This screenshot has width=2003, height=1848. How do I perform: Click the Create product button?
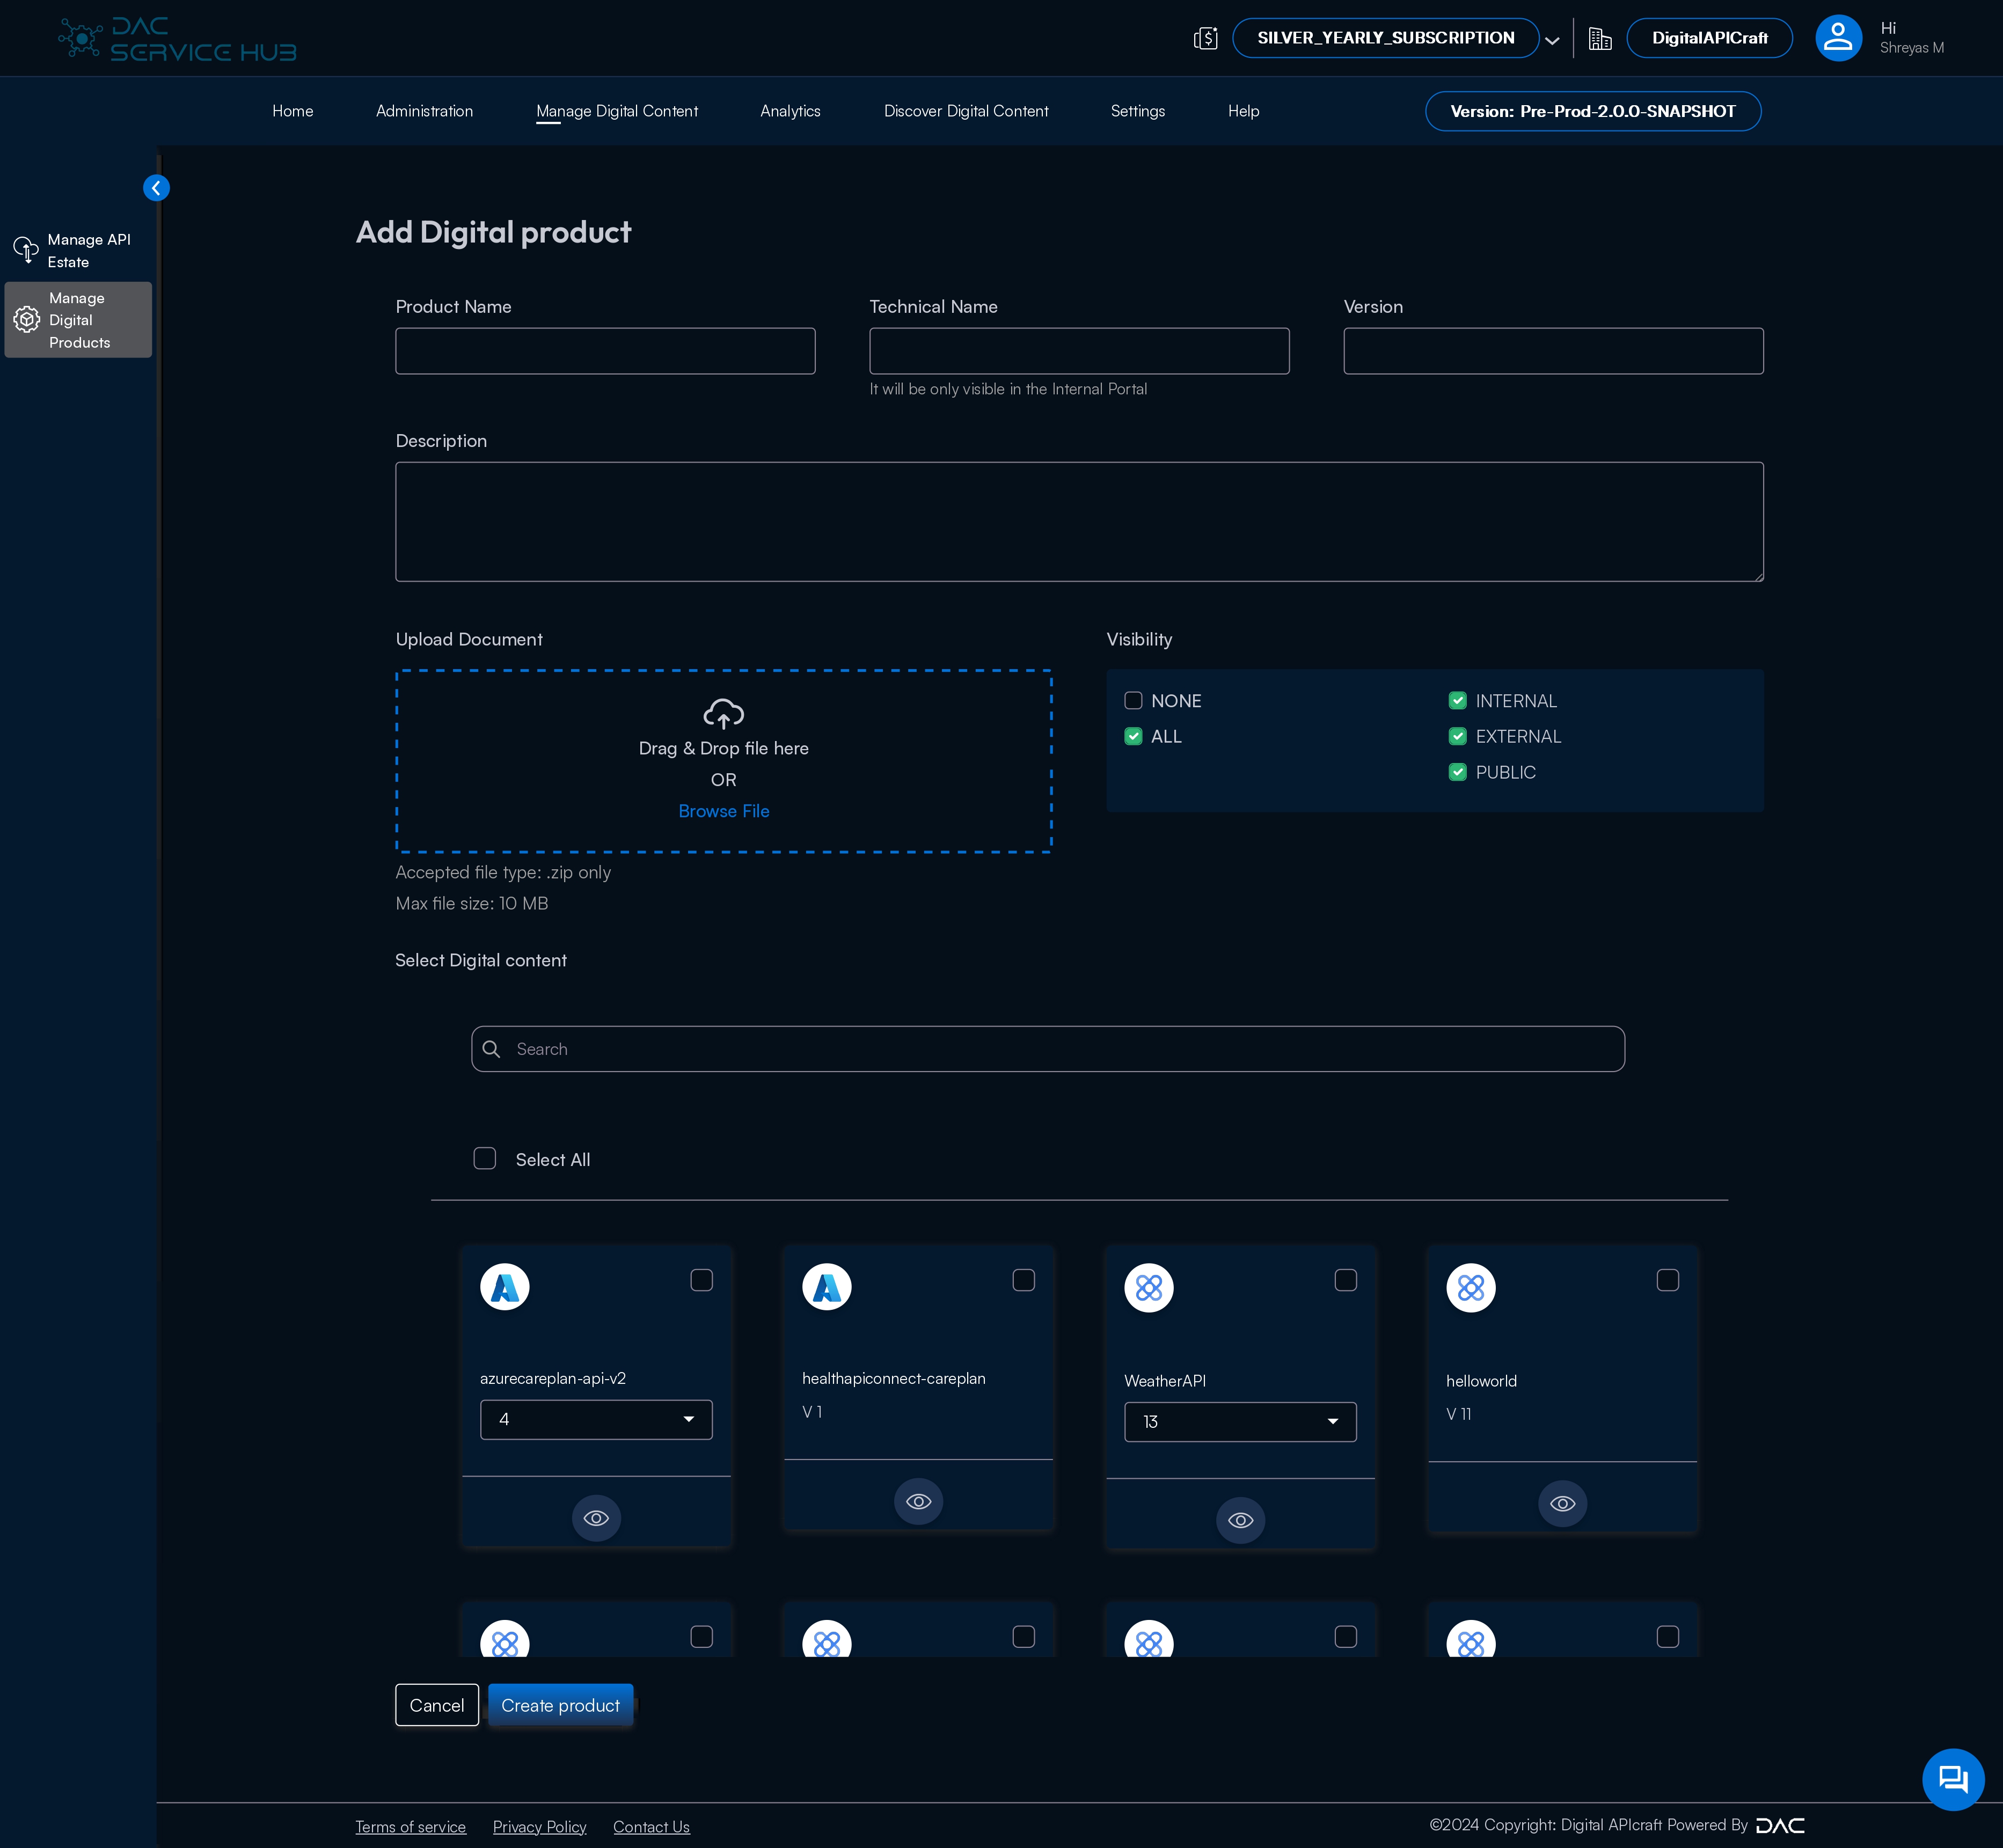[x=560, y=1705]
